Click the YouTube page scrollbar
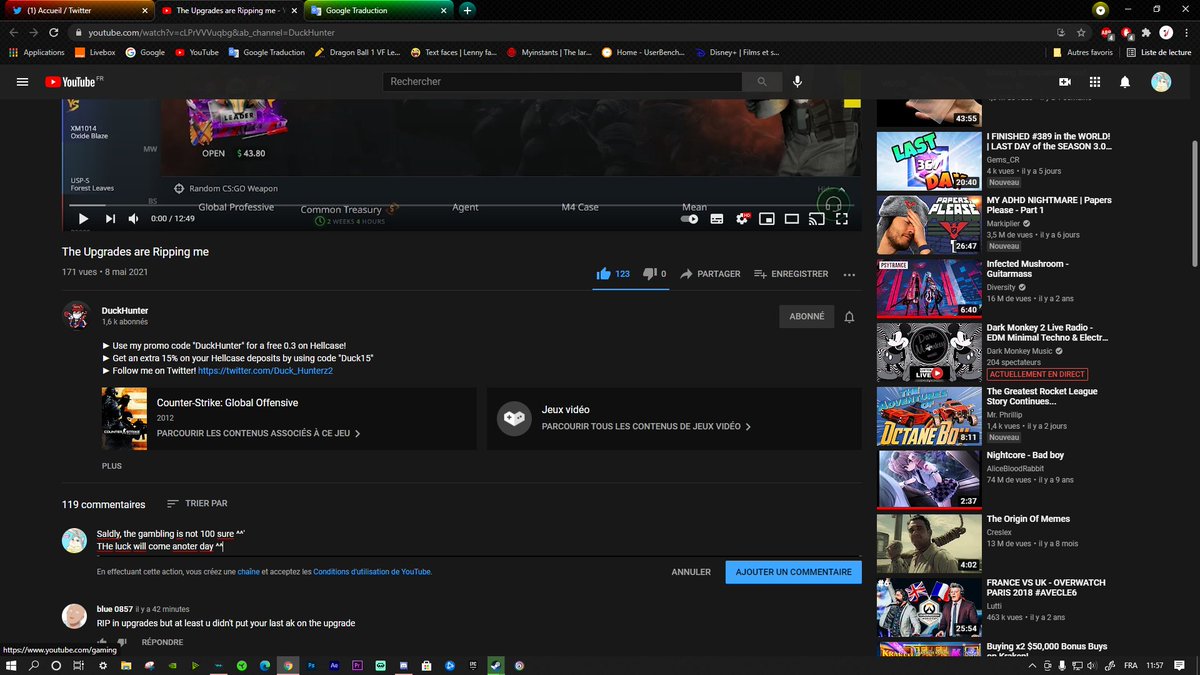The image size is (1200, 675). tap(1195, 205)
